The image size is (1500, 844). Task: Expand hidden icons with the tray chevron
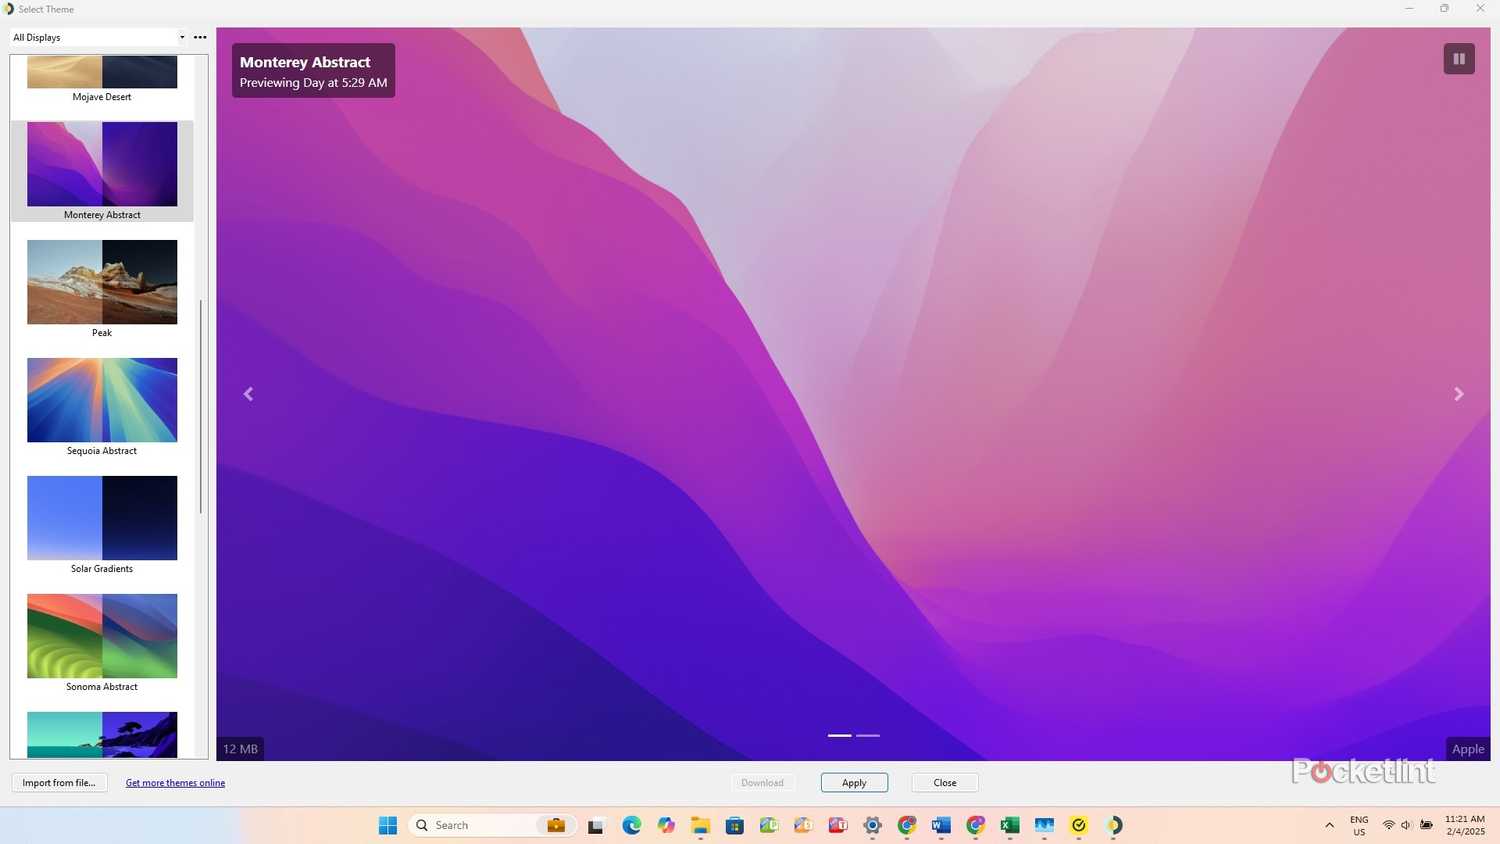[1329, 825]
